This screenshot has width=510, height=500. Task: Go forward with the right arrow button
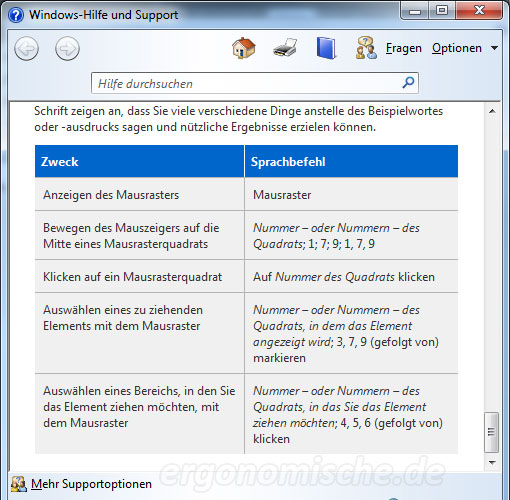tap(67, 49)
